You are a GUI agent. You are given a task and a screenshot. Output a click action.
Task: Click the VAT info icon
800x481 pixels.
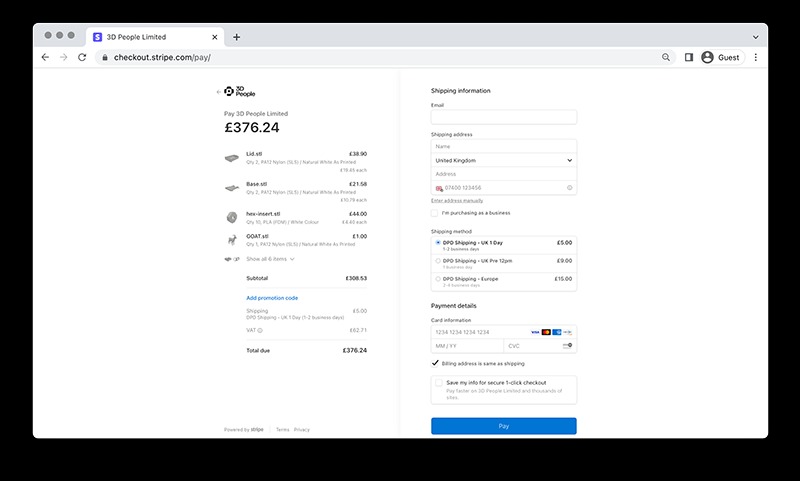(261, 330)
